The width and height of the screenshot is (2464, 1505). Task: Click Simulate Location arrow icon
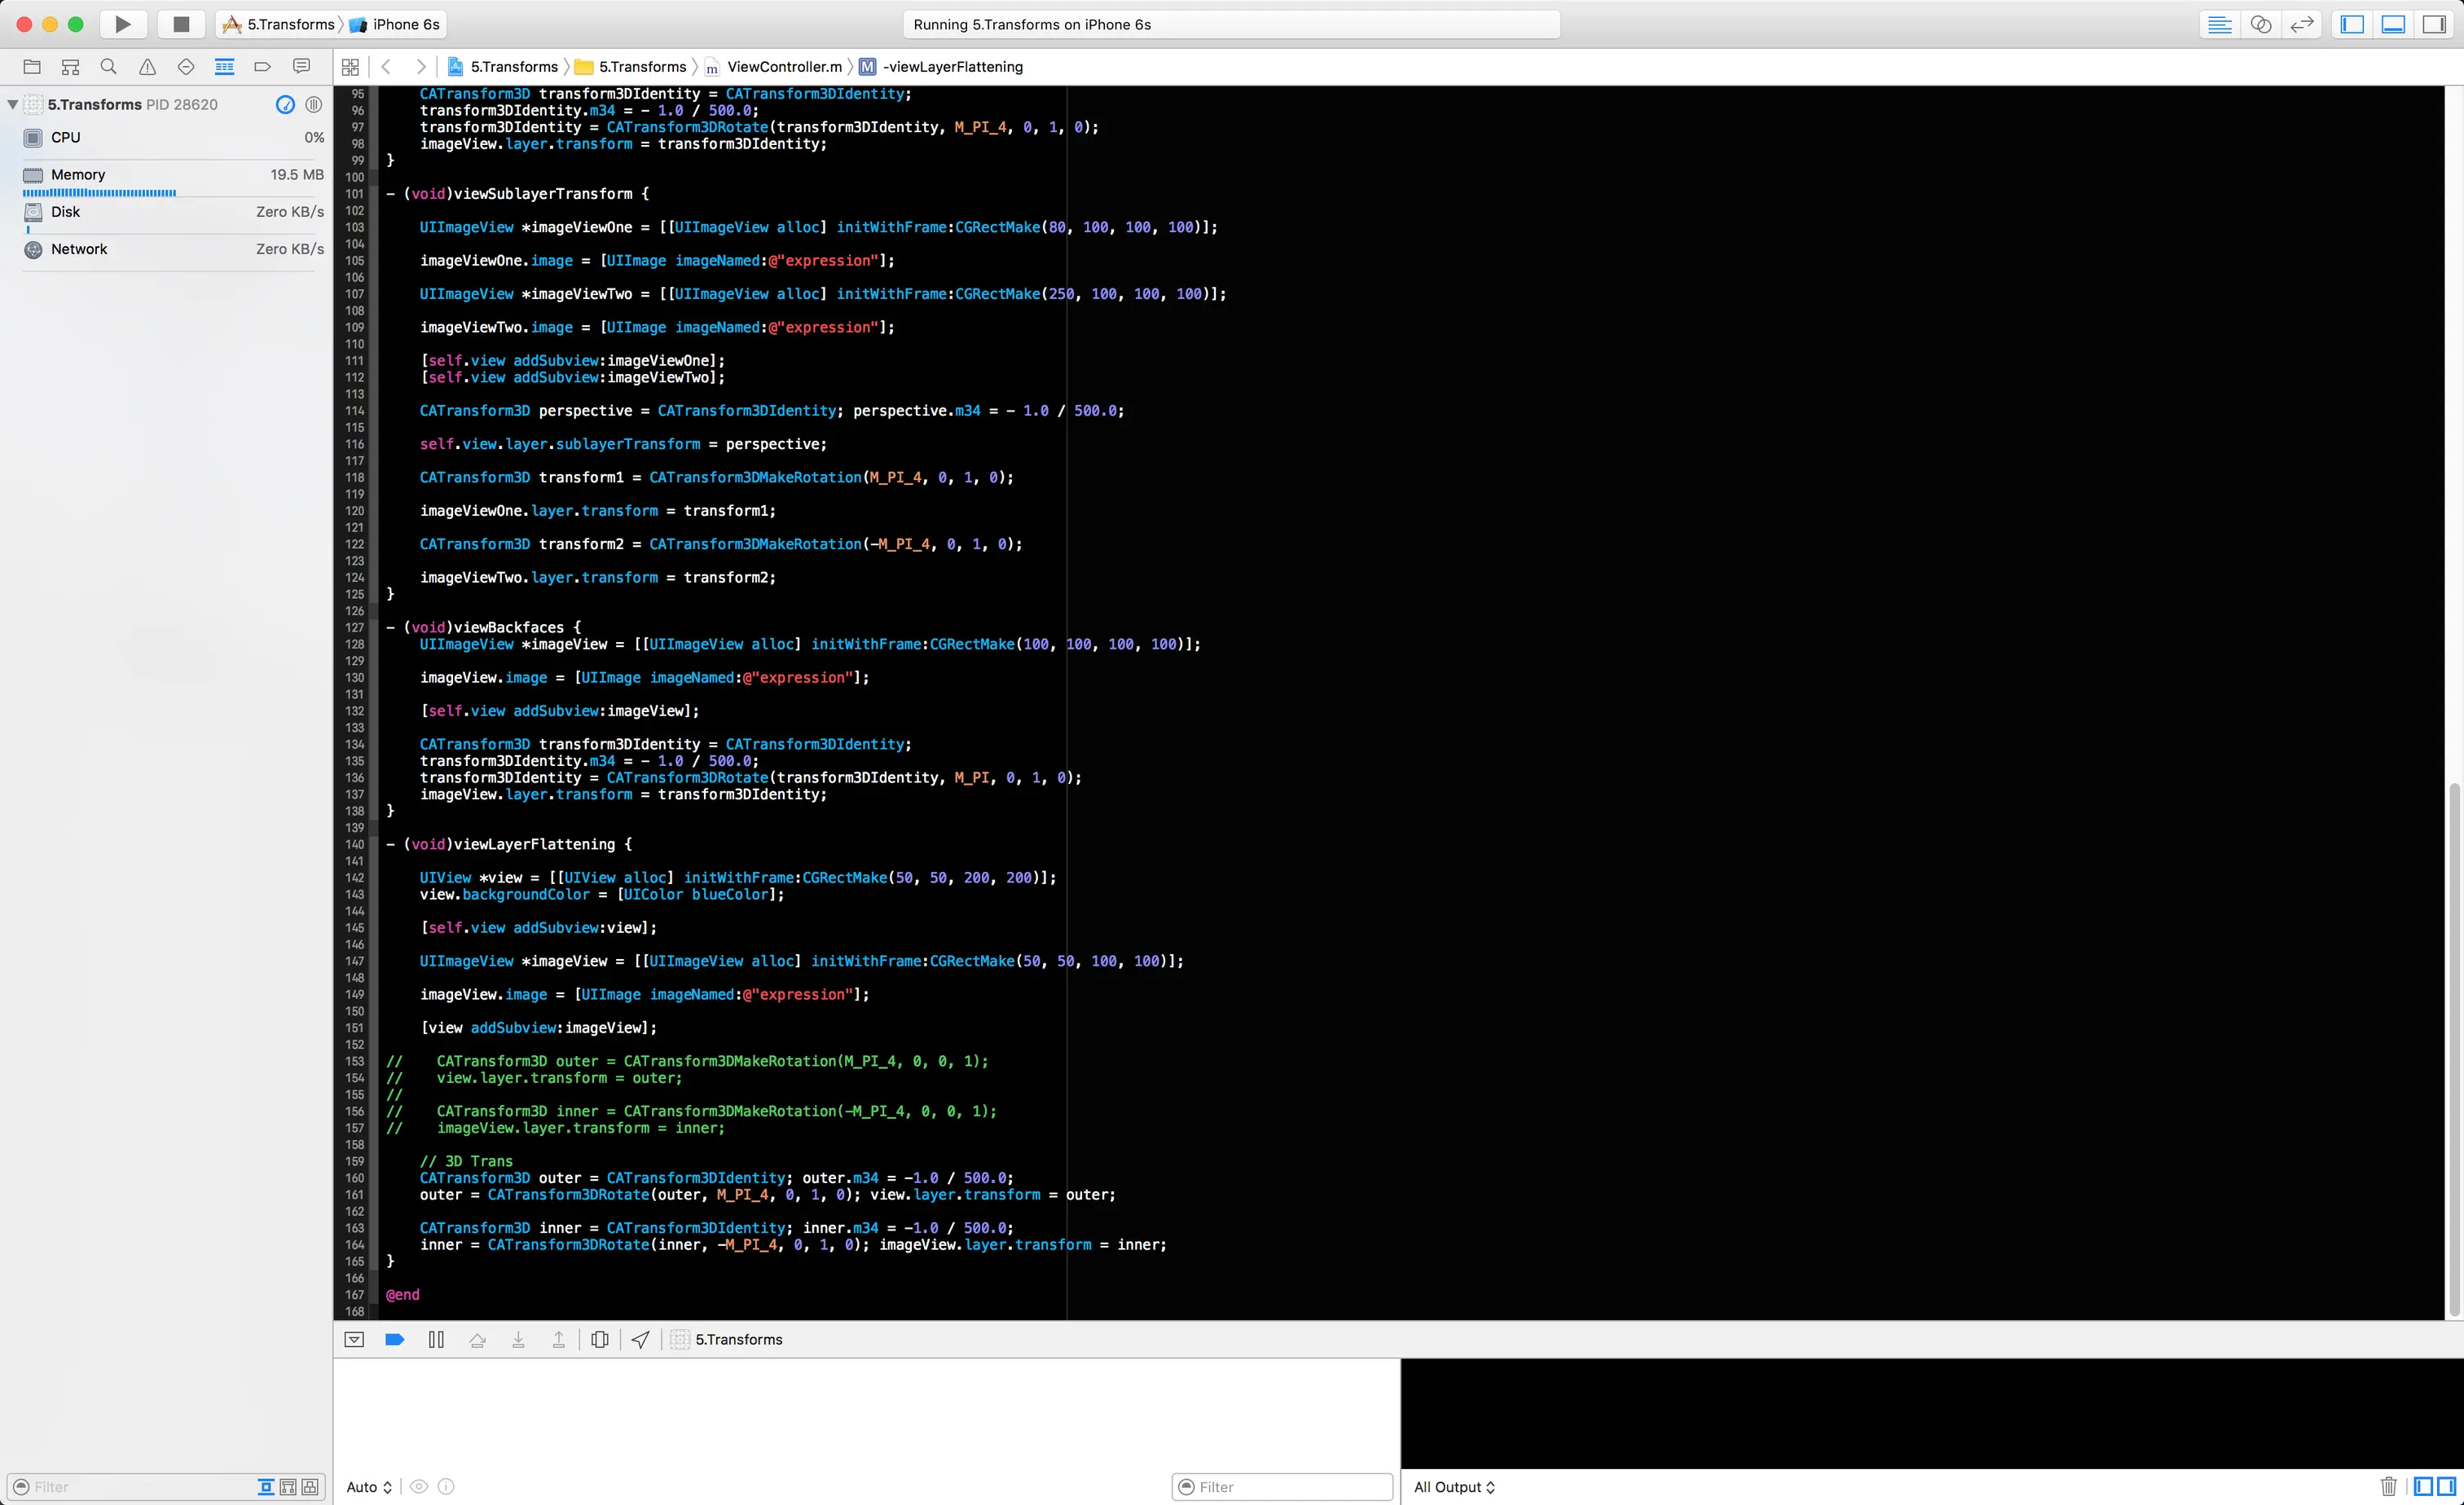641,1339
